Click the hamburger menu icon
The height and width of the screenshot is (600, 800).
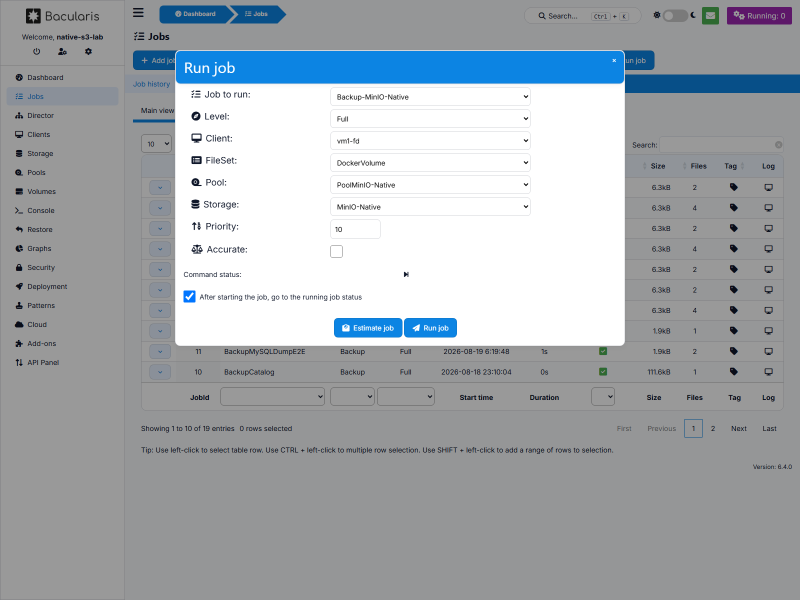tap(138, 13)
